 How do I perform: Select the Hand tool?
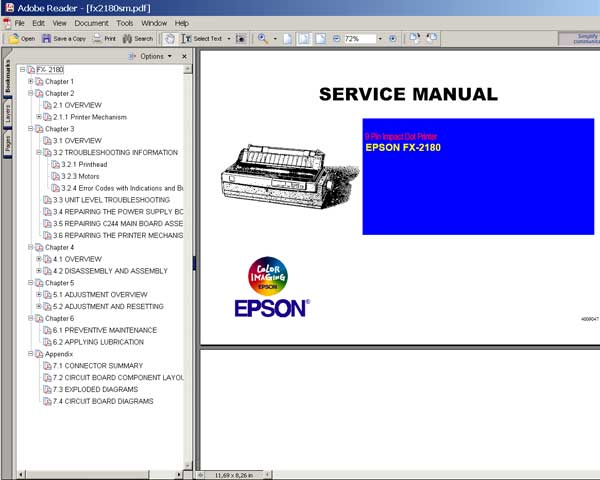(170, 39)
